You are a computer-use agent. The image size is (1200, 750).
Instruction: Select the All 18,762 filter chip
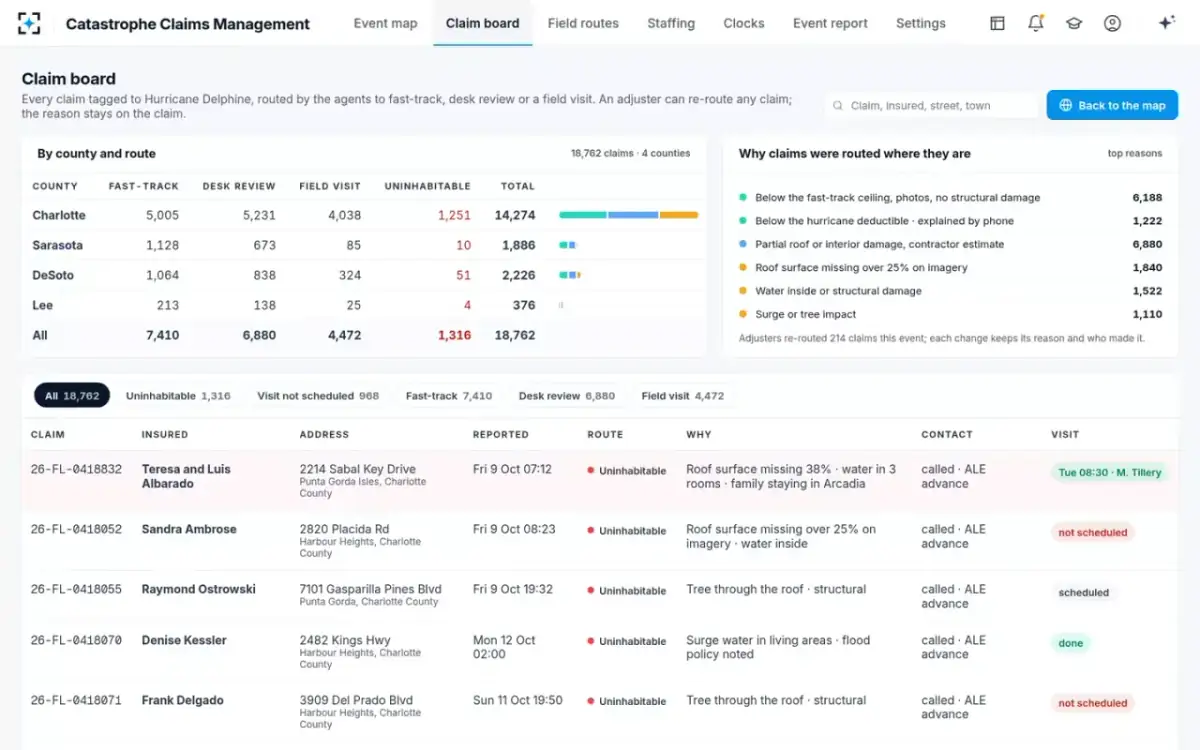72,396
